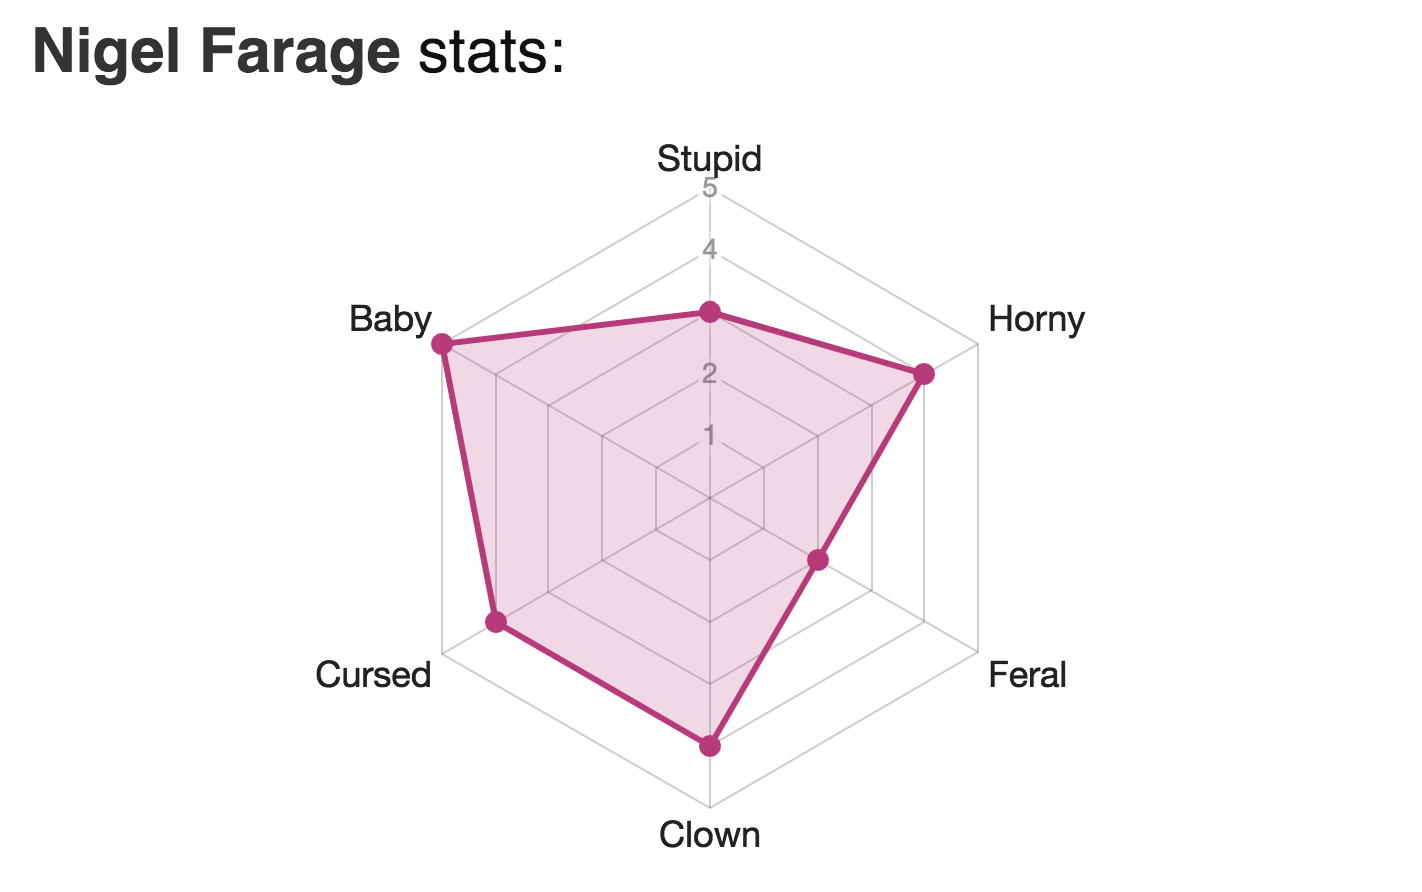Click the scale tick label 4
1422x892 pixels.
pos(709,249)
